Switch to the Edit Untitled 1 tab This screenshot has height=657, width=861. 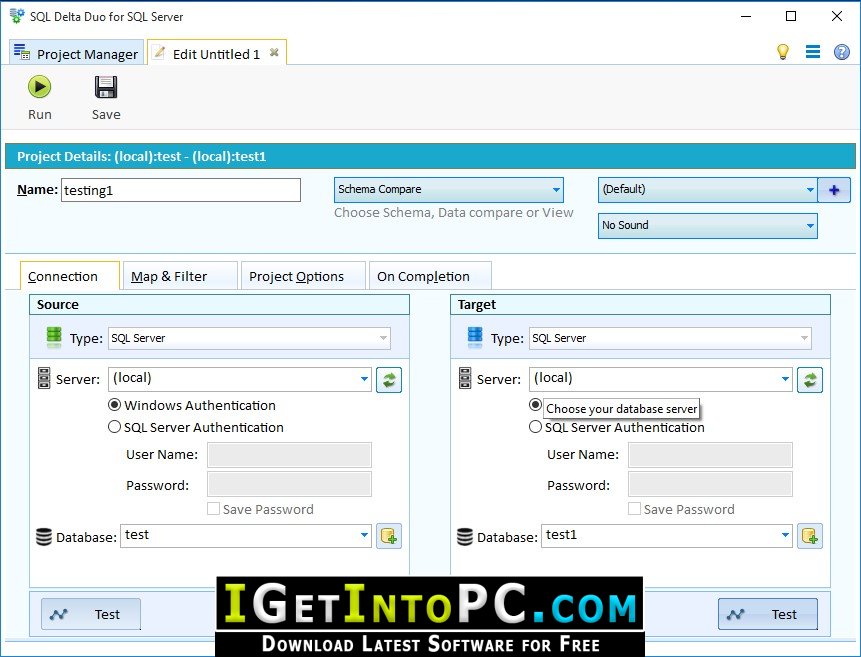coord(217,53)
